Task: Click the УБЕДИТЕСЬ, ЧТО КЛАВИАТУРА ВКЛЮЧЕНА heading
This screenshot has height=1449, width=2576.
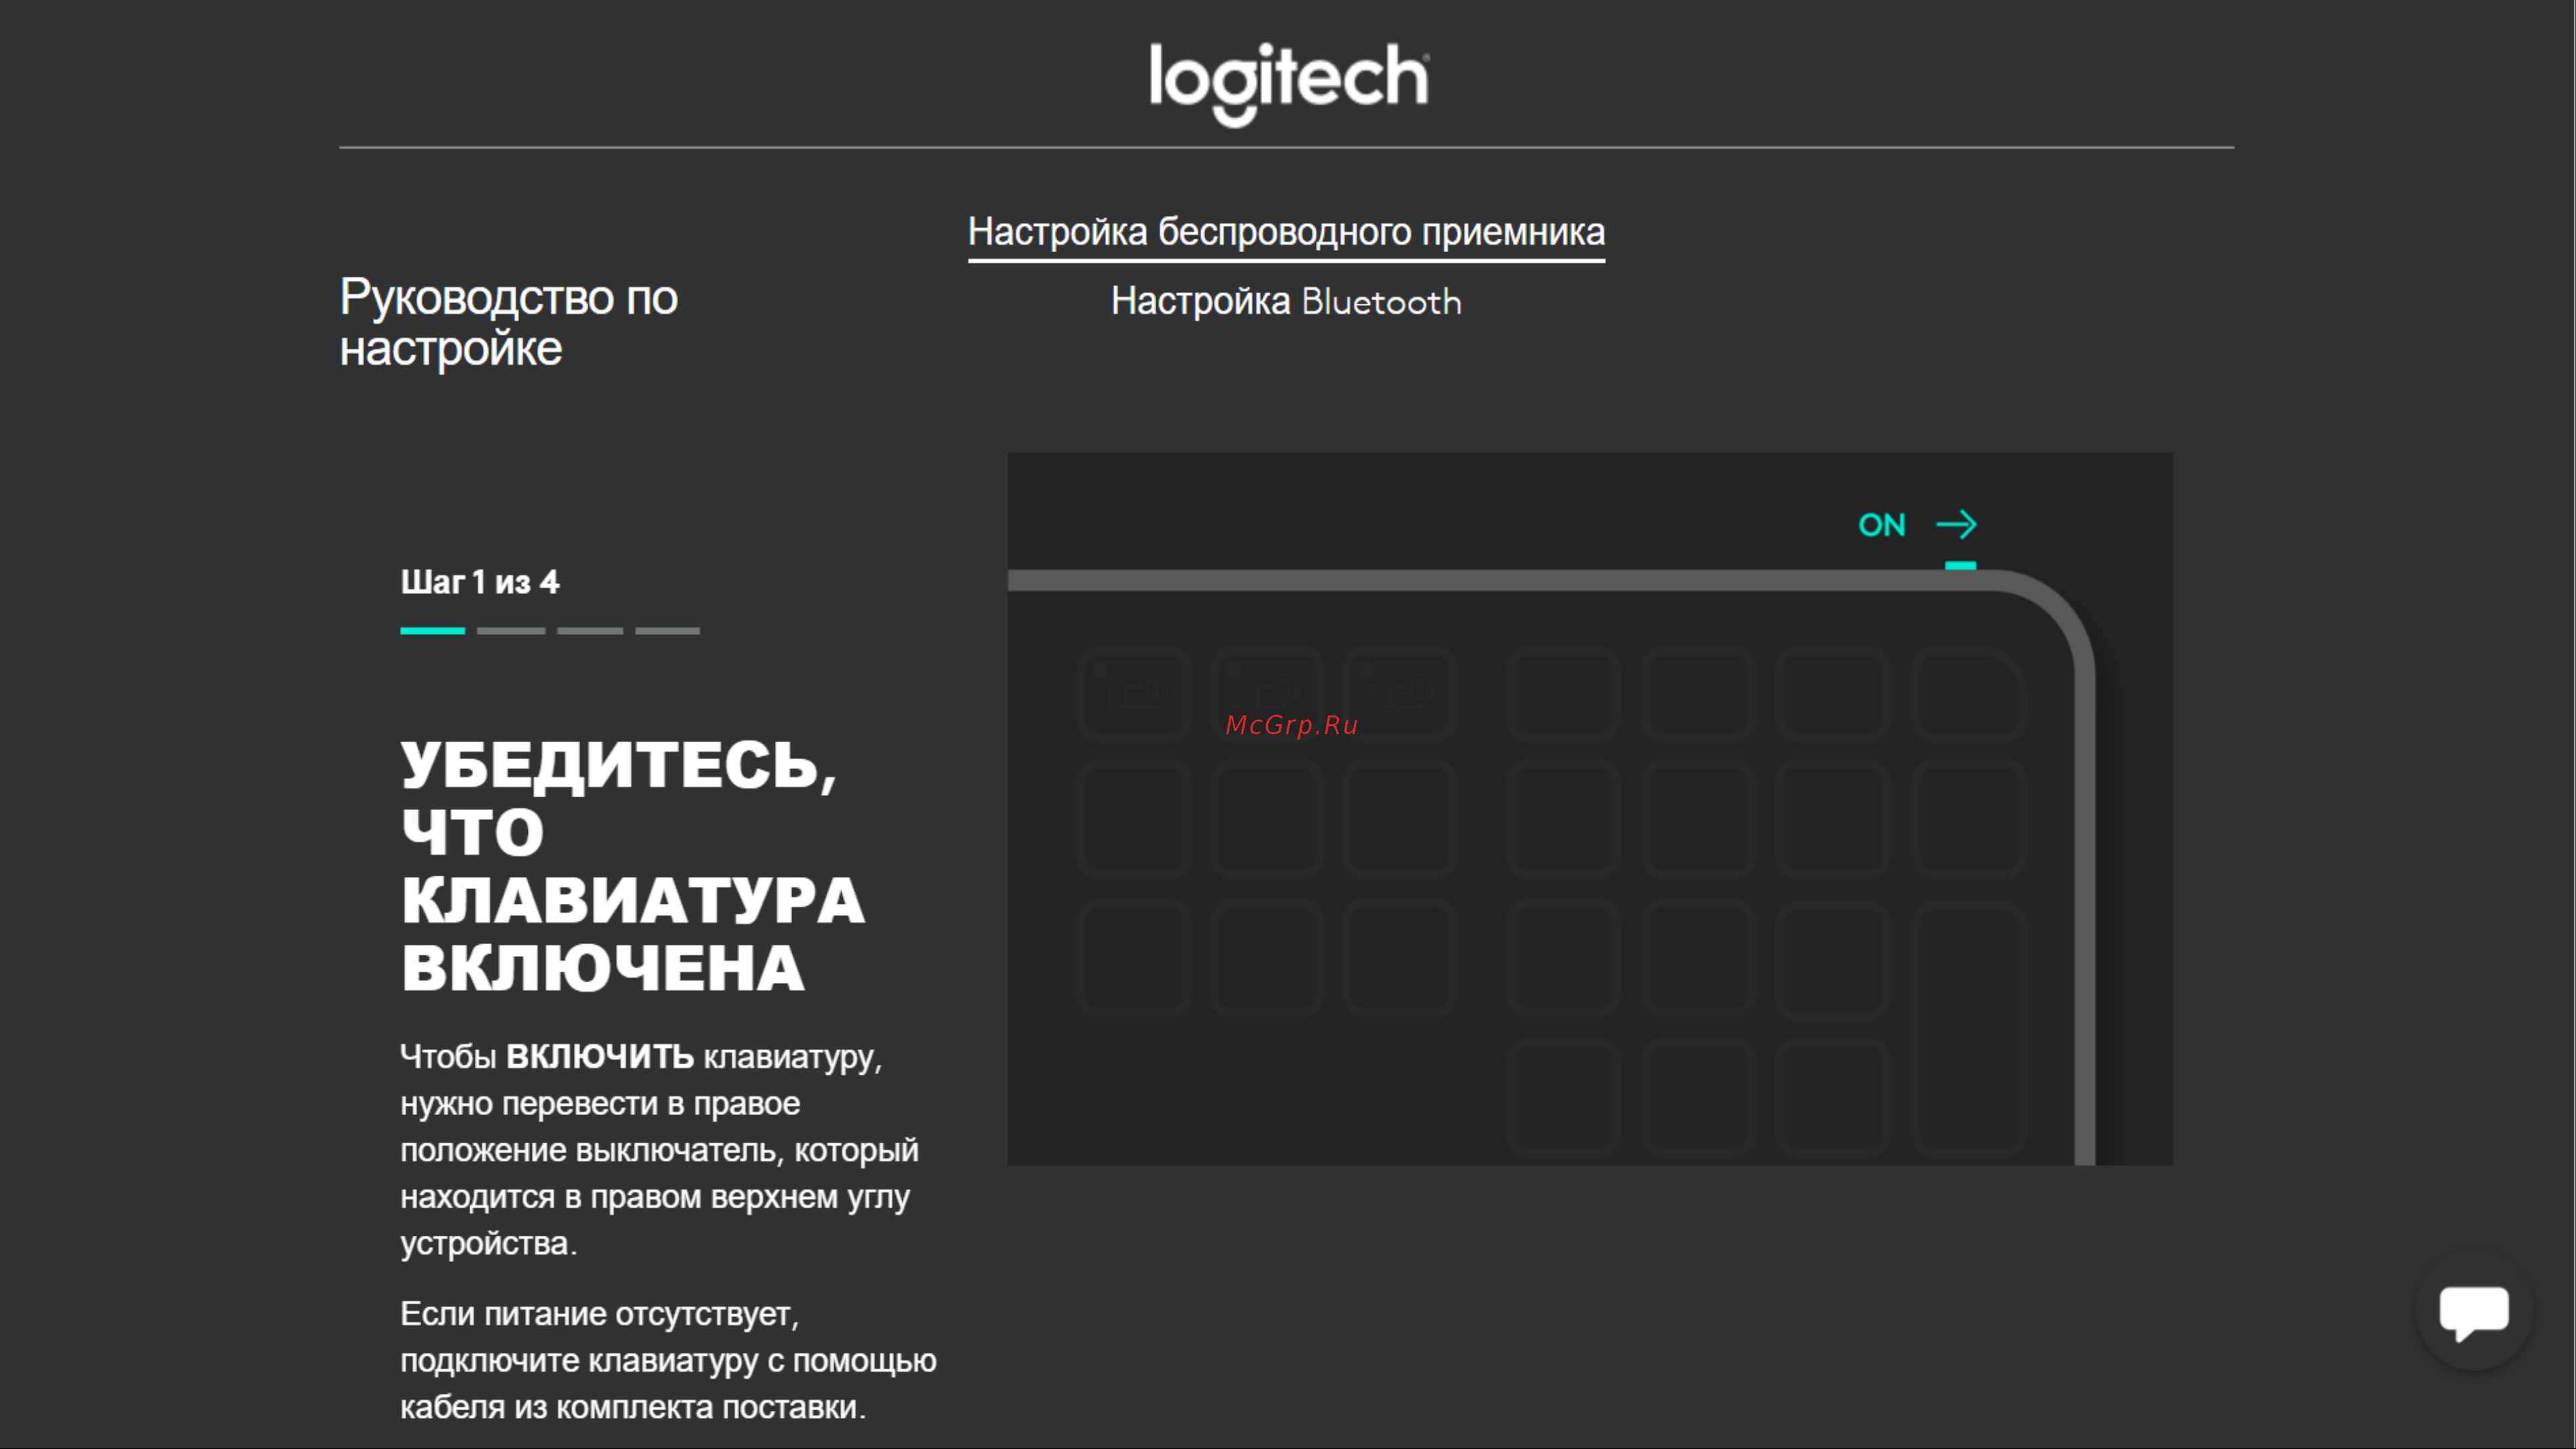Action: [633, 866]
